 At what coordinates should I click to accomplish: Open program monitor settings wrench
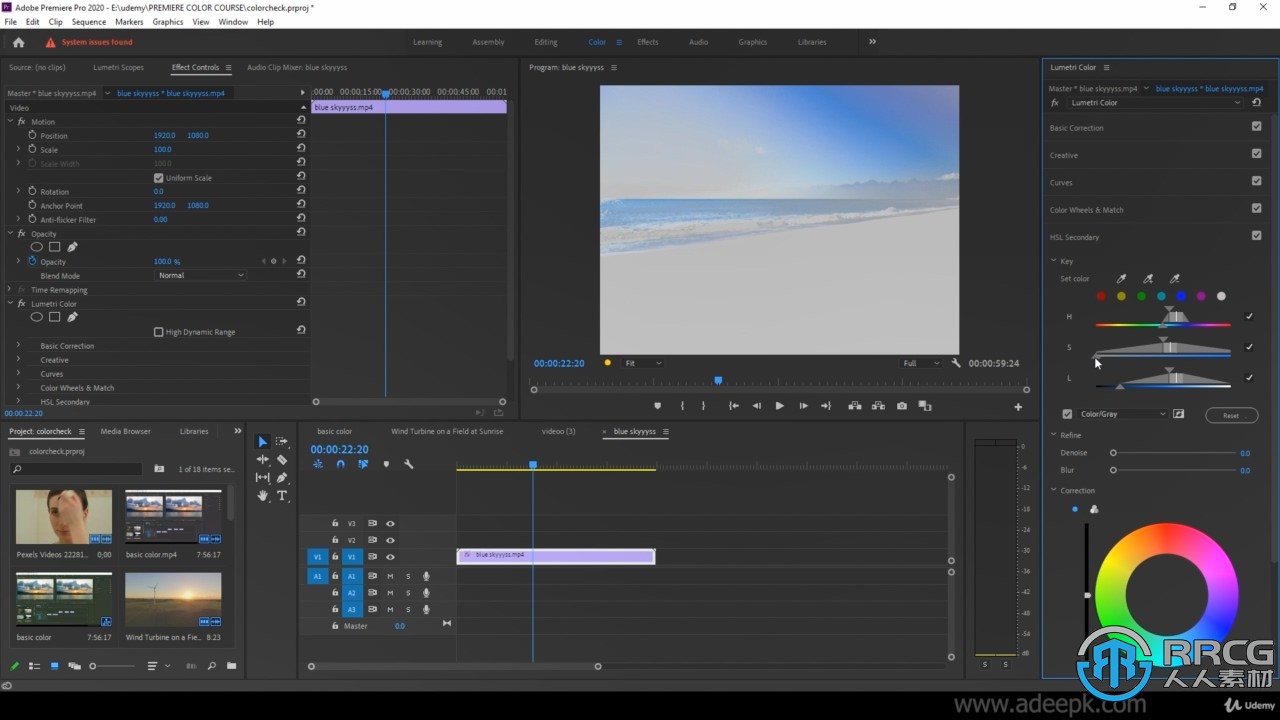tap(956, 363)
